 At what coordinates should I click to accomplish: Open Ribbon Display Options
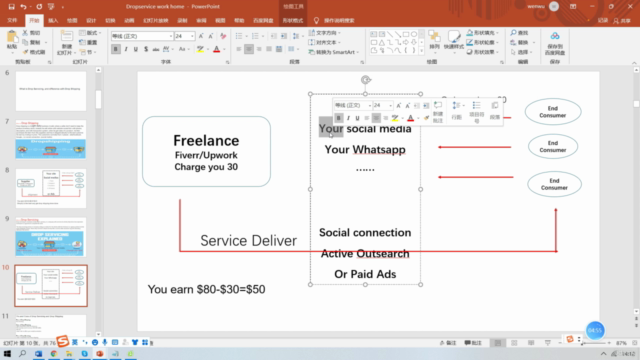573,7
